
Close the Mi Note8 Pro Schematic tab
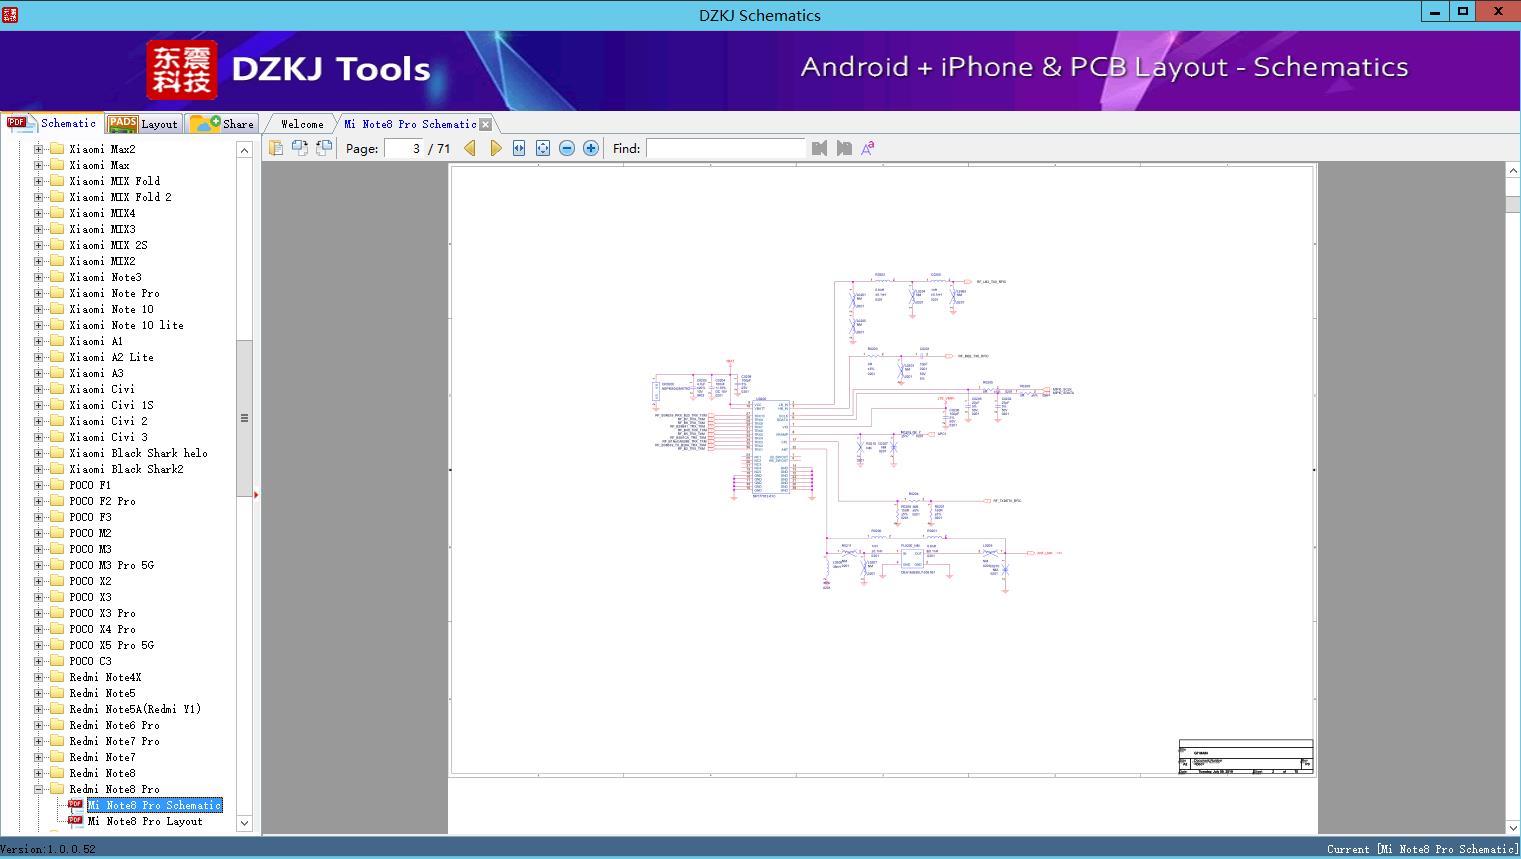click(486, 125)
